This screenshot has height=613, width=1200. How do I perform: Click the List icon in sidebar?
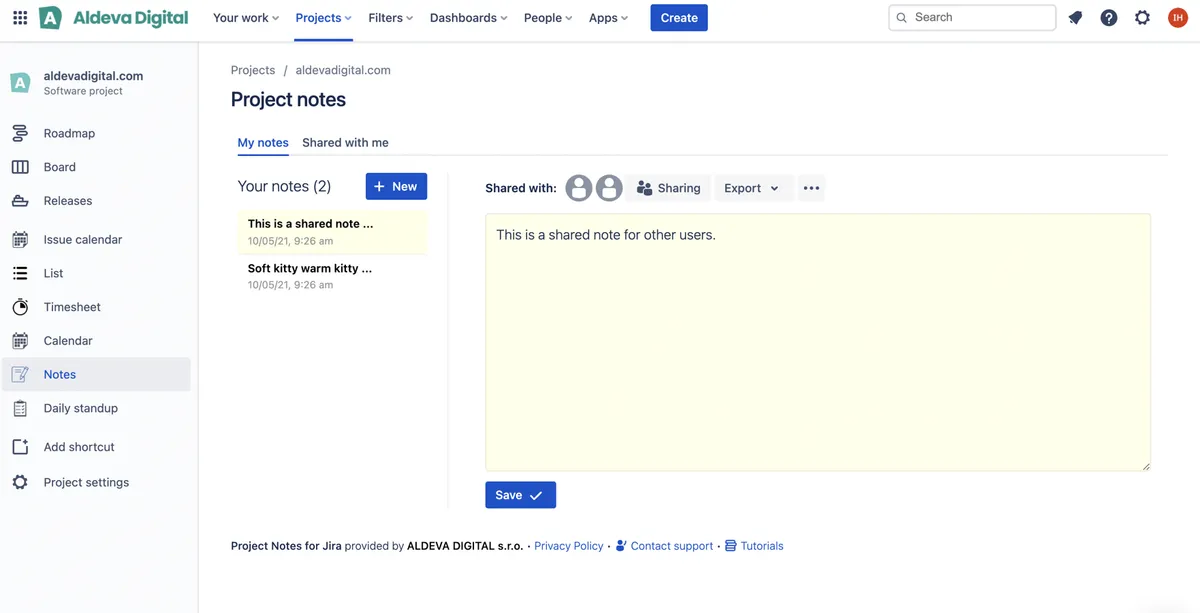[20, 273]
